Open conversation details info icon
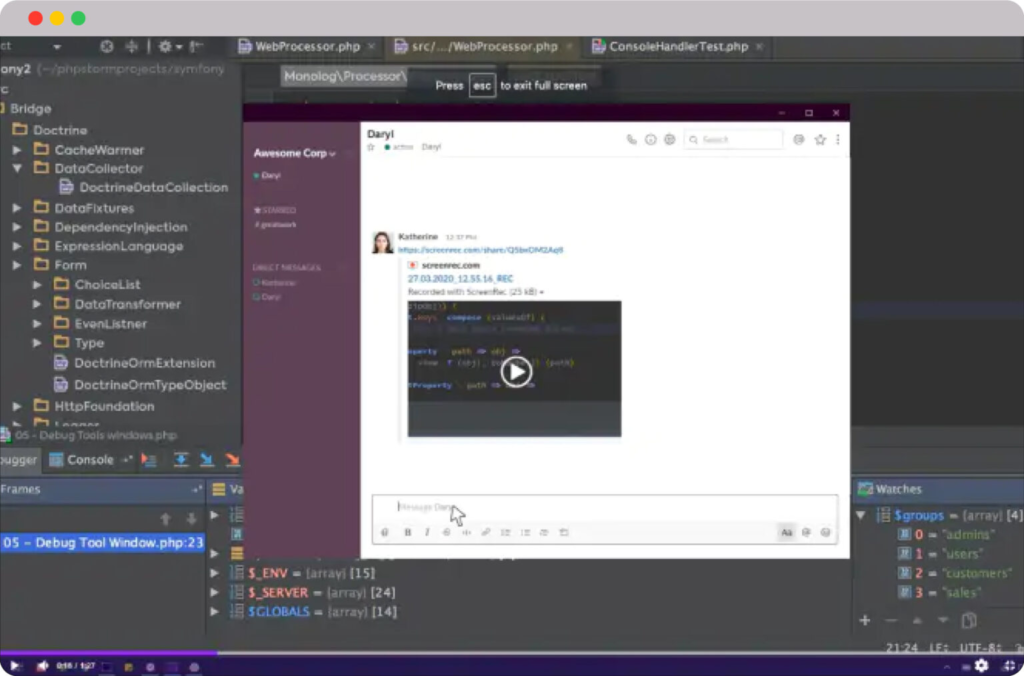 click(651, 140)
